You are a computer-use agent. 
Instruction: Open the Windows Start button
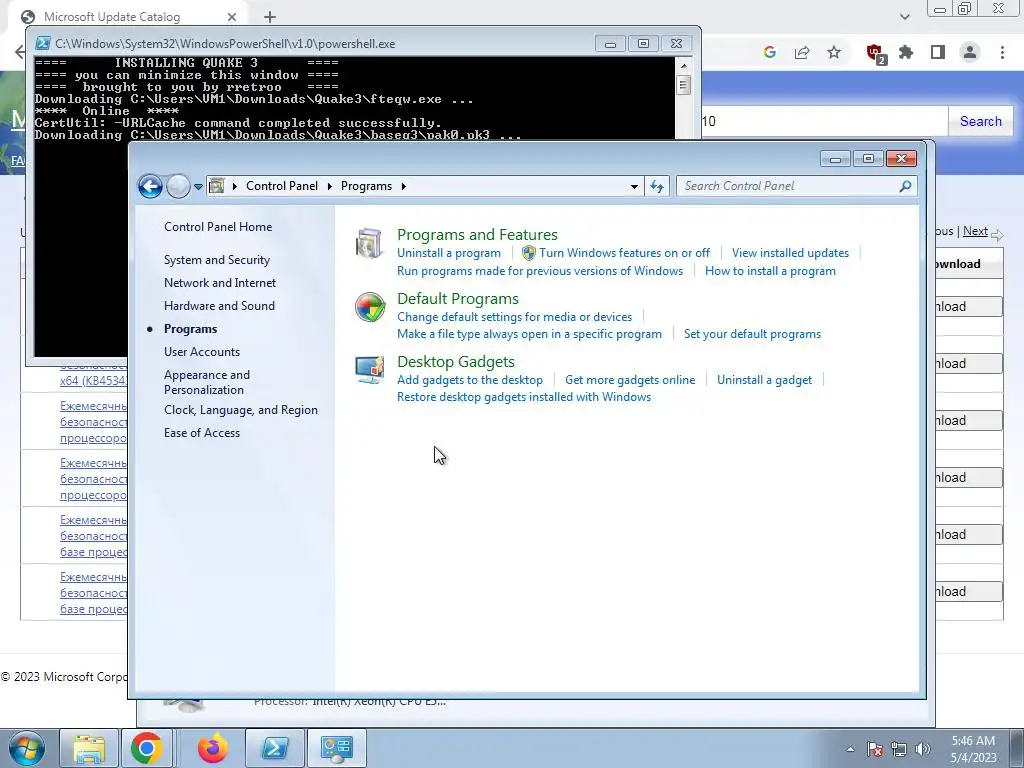tap(27, 748)
